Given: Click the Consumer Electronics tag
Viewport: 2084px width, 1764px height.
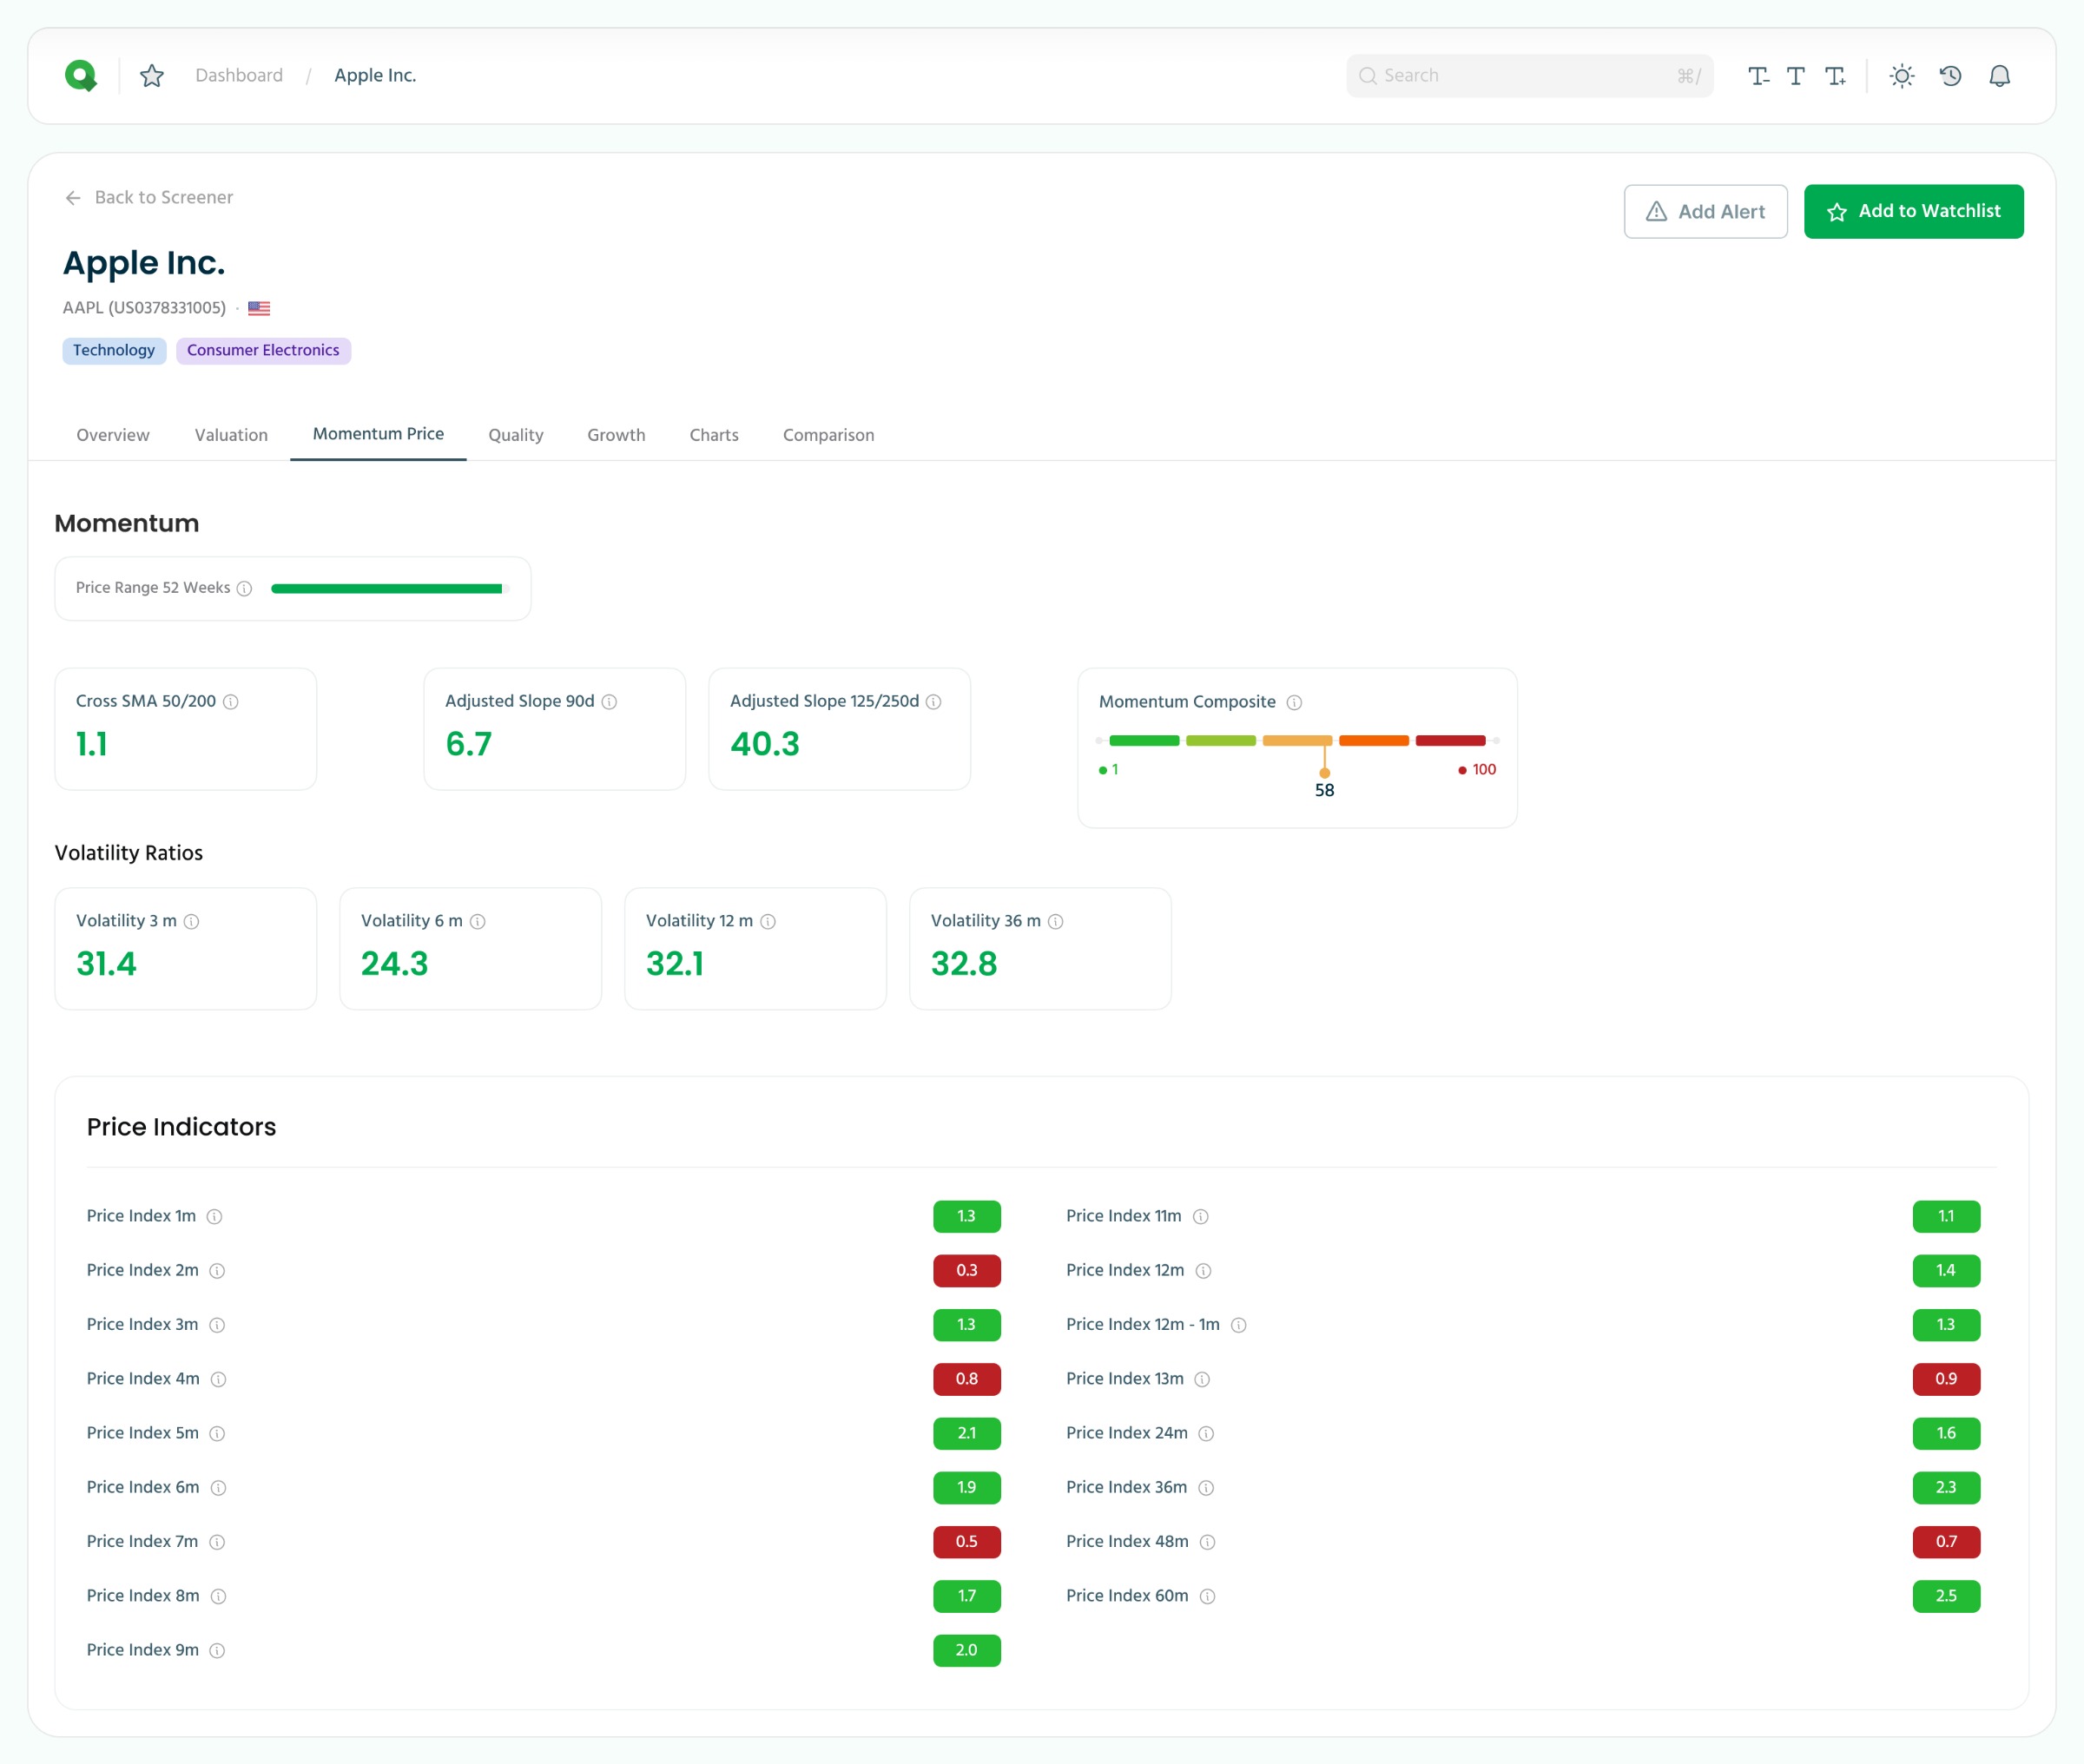Looking at the screenshot, I should tap(263, 351).
